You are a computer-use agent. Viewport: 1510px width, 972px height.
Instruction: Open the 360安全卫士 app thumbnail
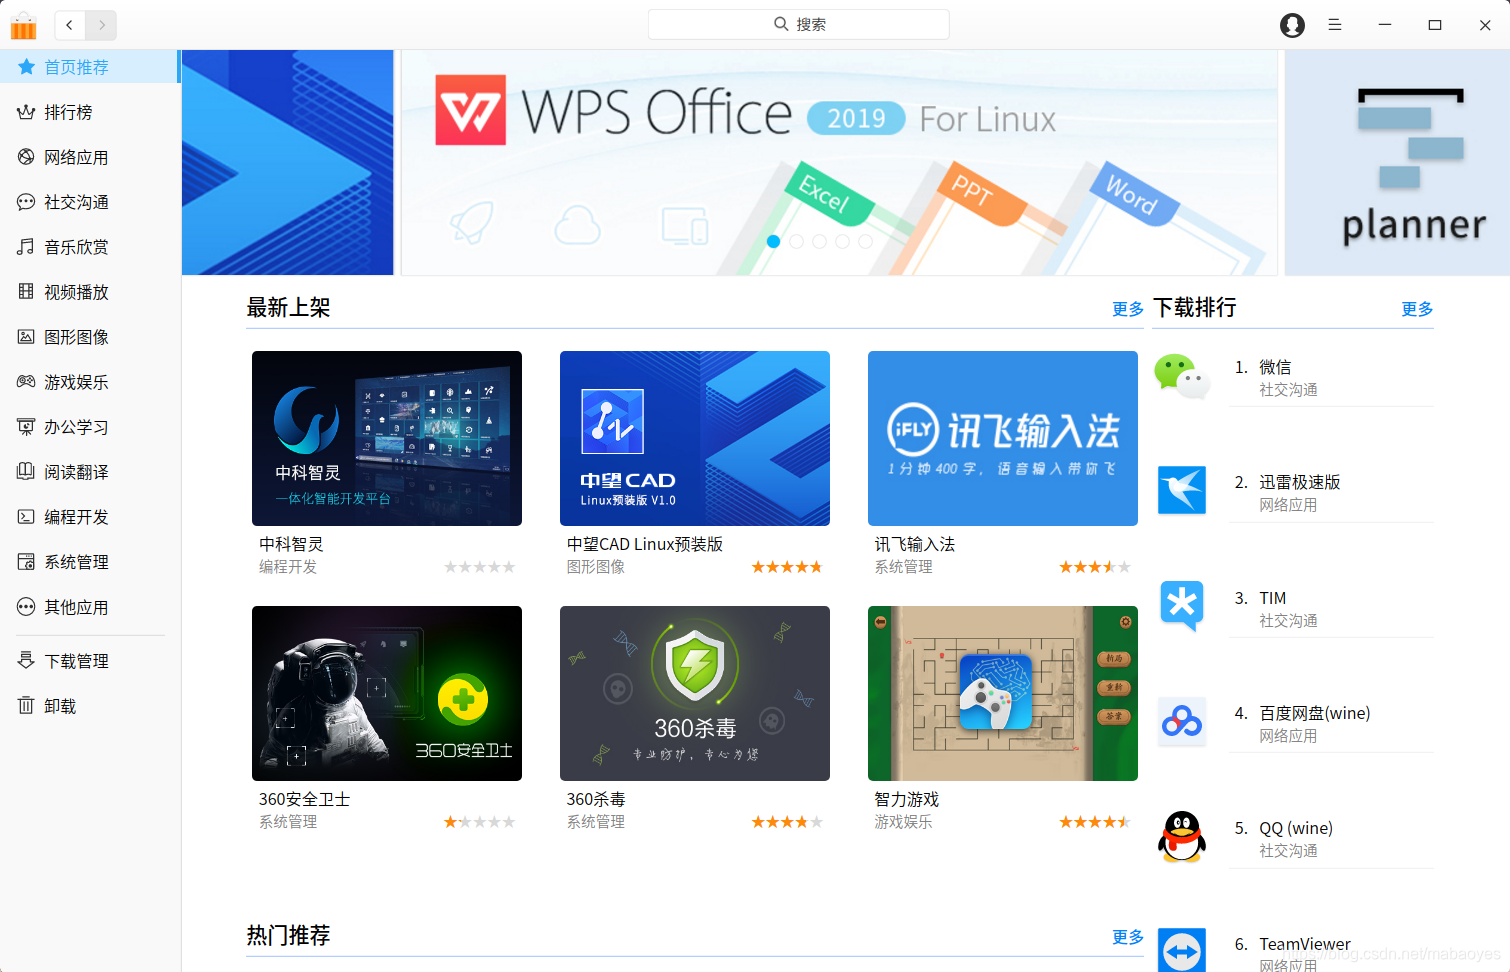387,693
